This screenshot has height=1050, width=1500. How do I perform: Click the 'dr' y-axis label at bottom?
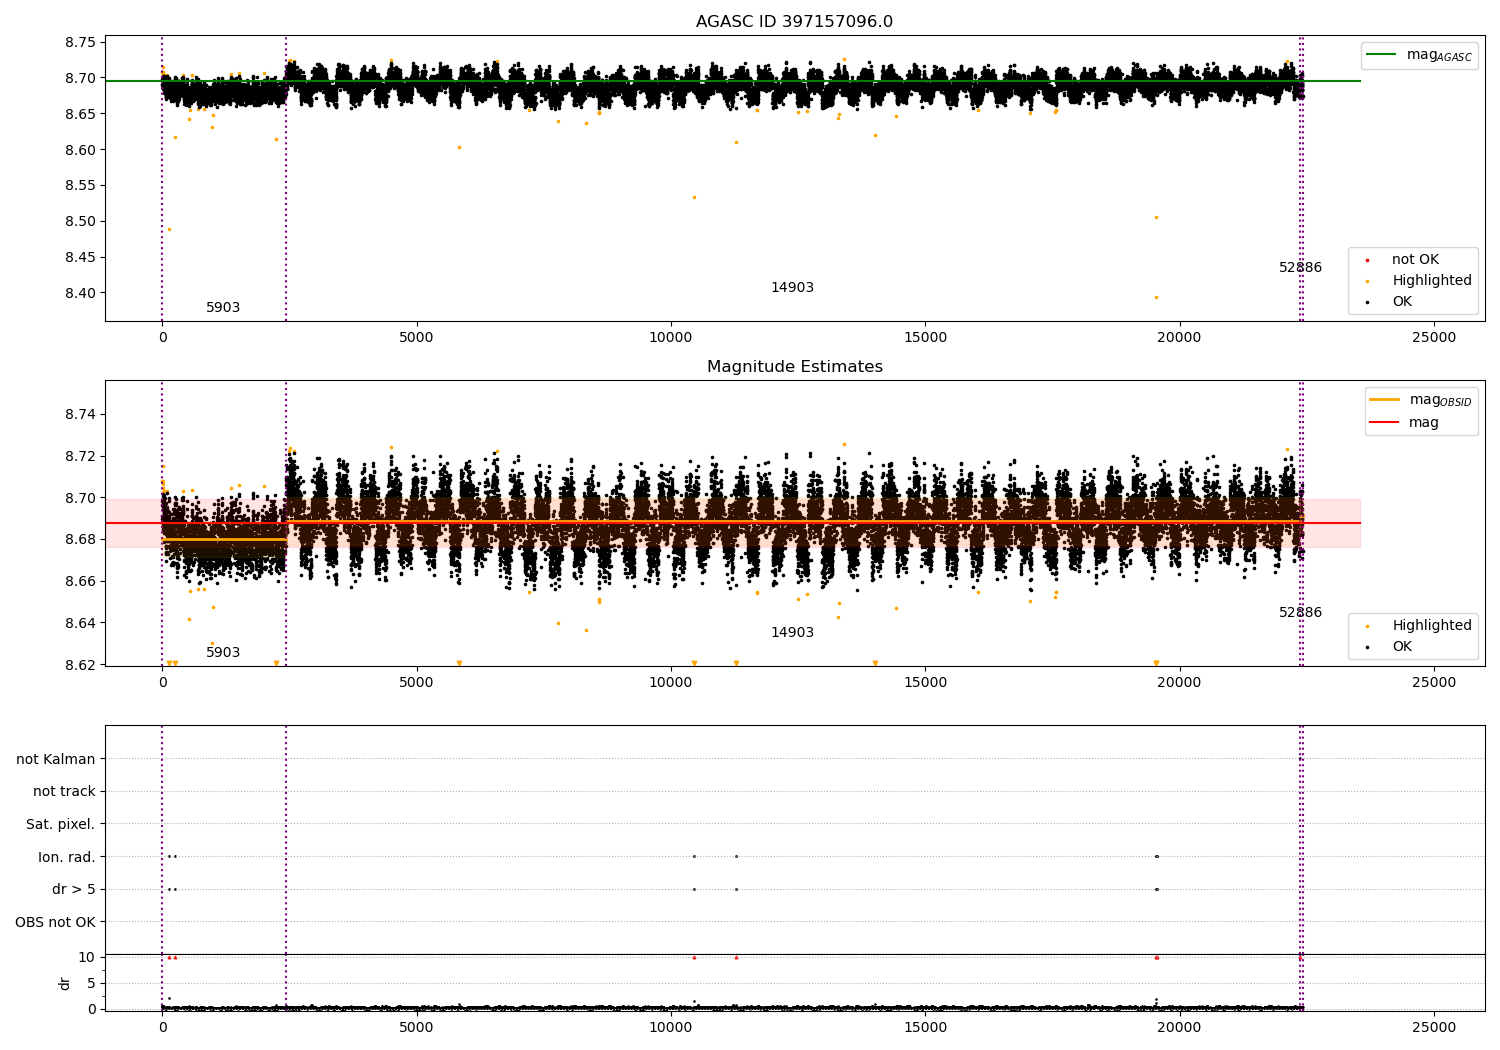point(65,983)
